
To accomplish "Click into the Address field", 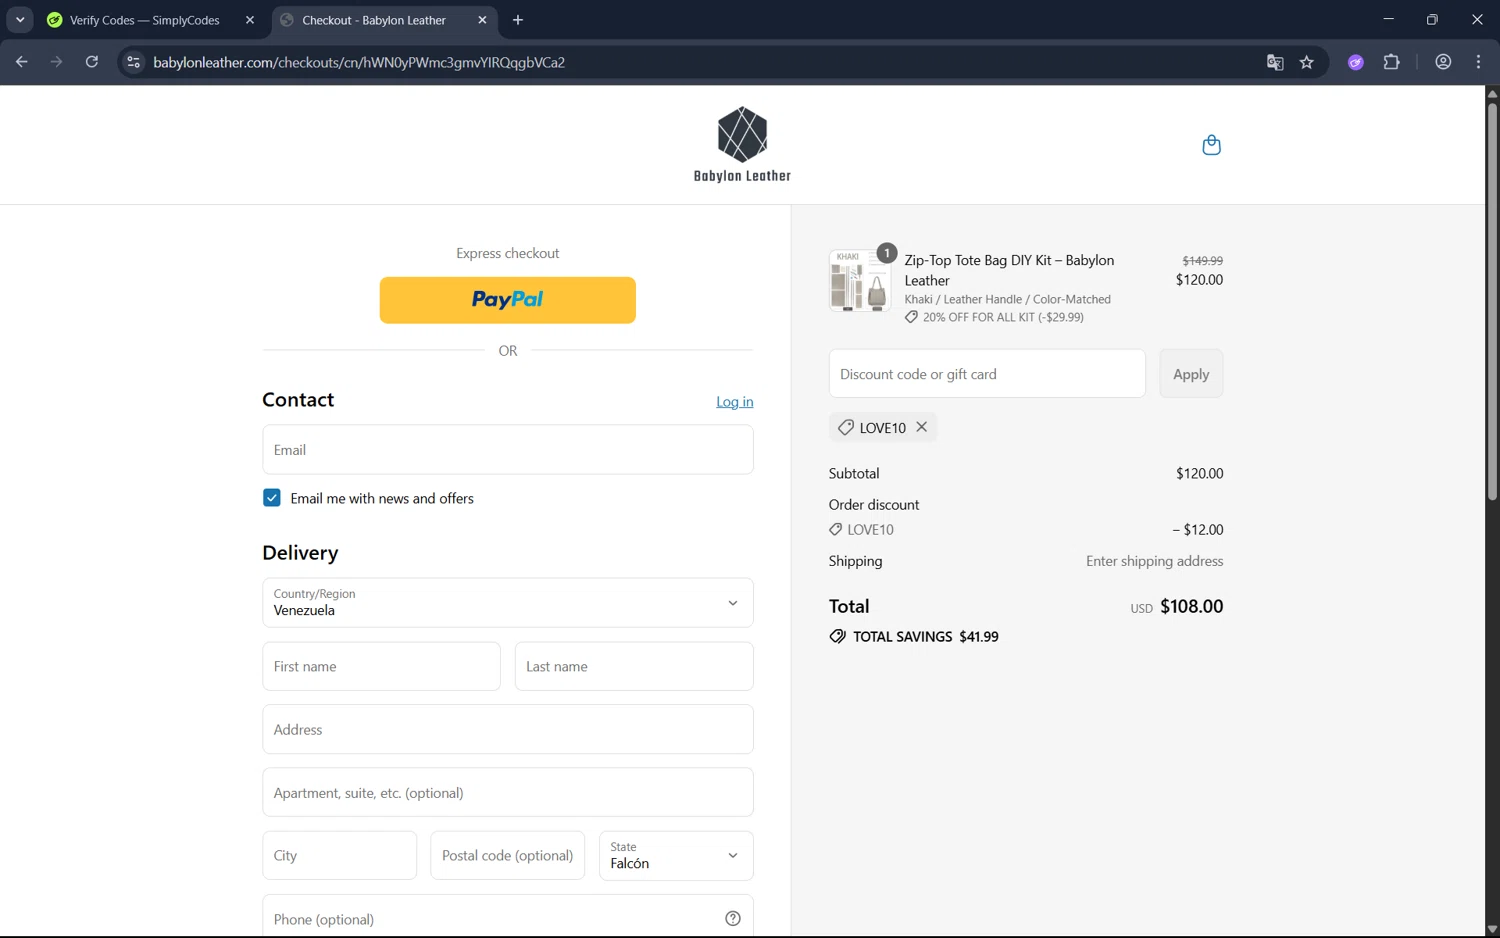I will (x=508, y=729).
